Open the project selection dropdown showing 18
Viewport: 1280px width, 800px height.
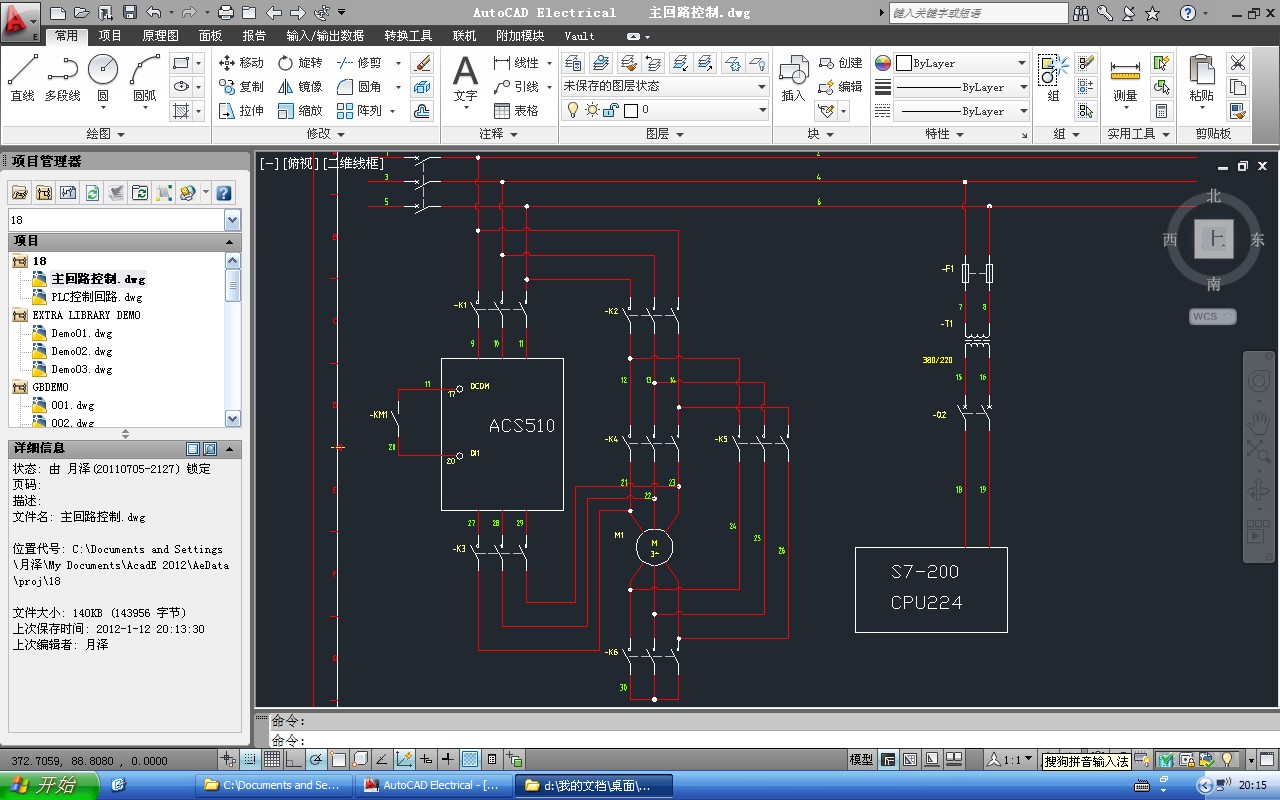(232, 220)
